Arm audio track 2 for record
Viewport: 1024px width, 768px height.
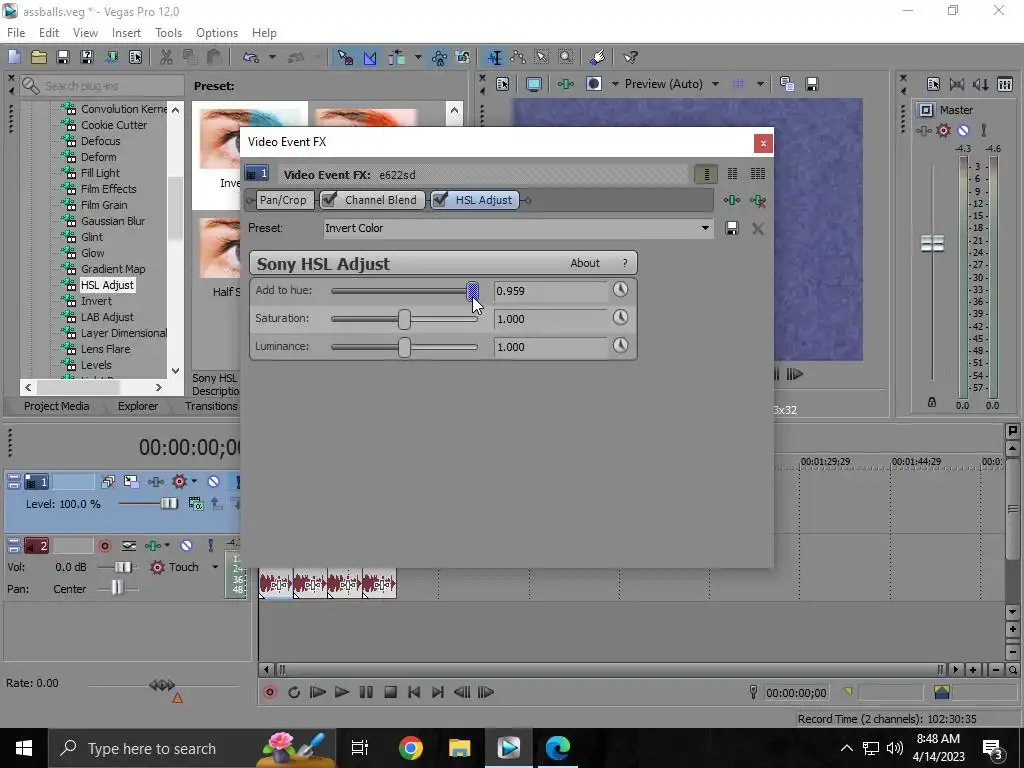coord(104,545)
